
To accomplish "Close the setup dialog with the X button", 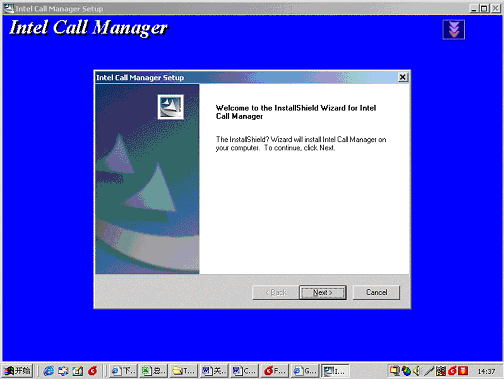I will (x=403, y=77).
